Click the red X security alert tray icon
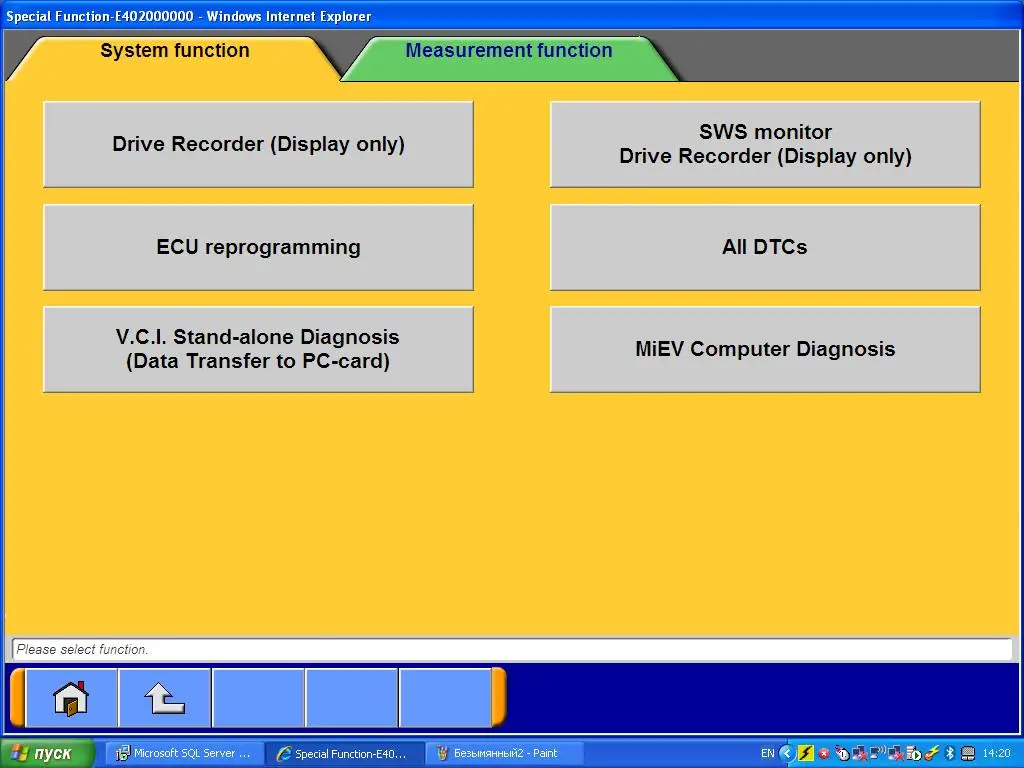Image resolution: width=1024 pixels, height=768 pixels. 824,754
